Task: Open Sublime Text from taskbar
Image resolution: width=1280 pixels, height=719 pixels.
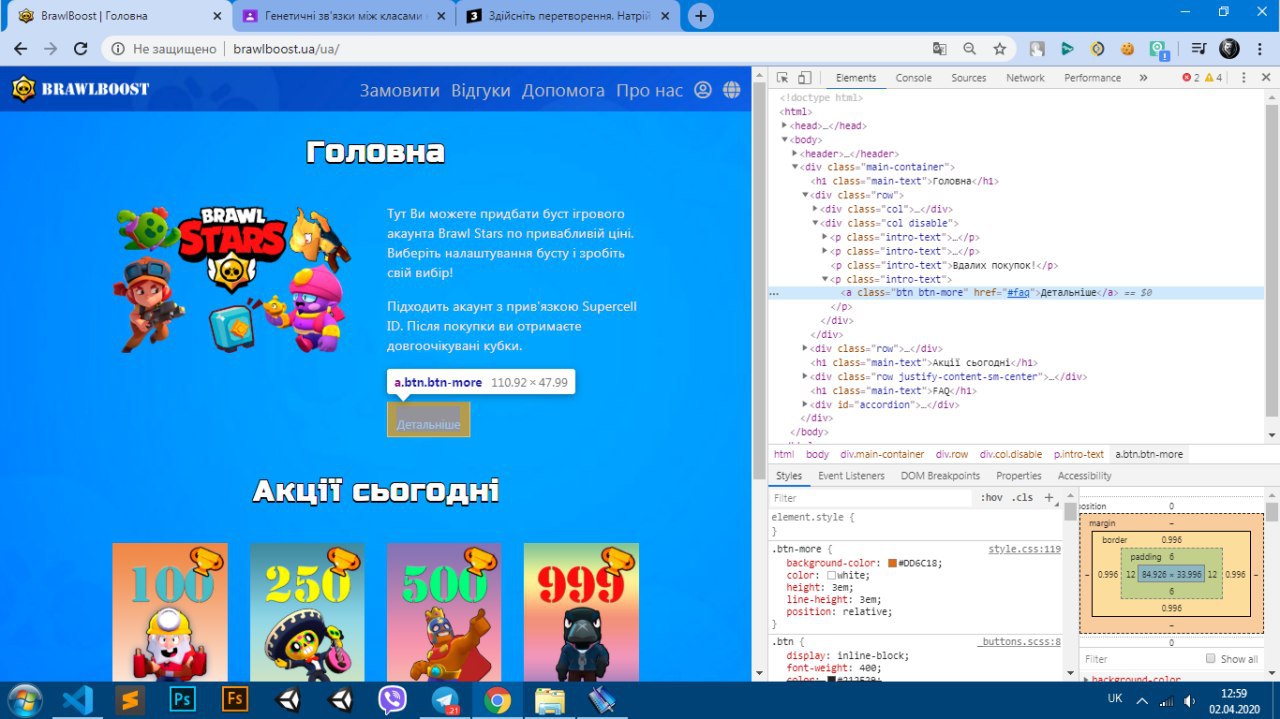Action: pos(130,699)
